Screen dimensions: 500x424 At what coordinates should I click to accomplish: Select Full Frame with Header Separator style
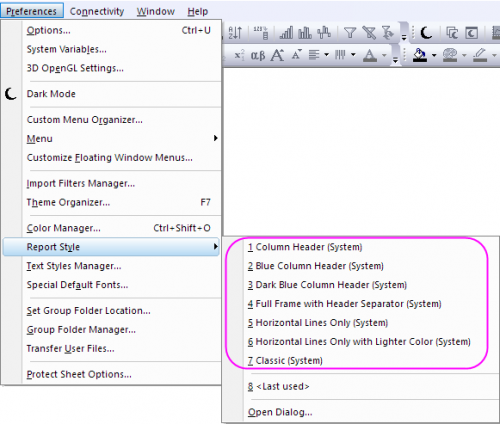pos(361,304)
